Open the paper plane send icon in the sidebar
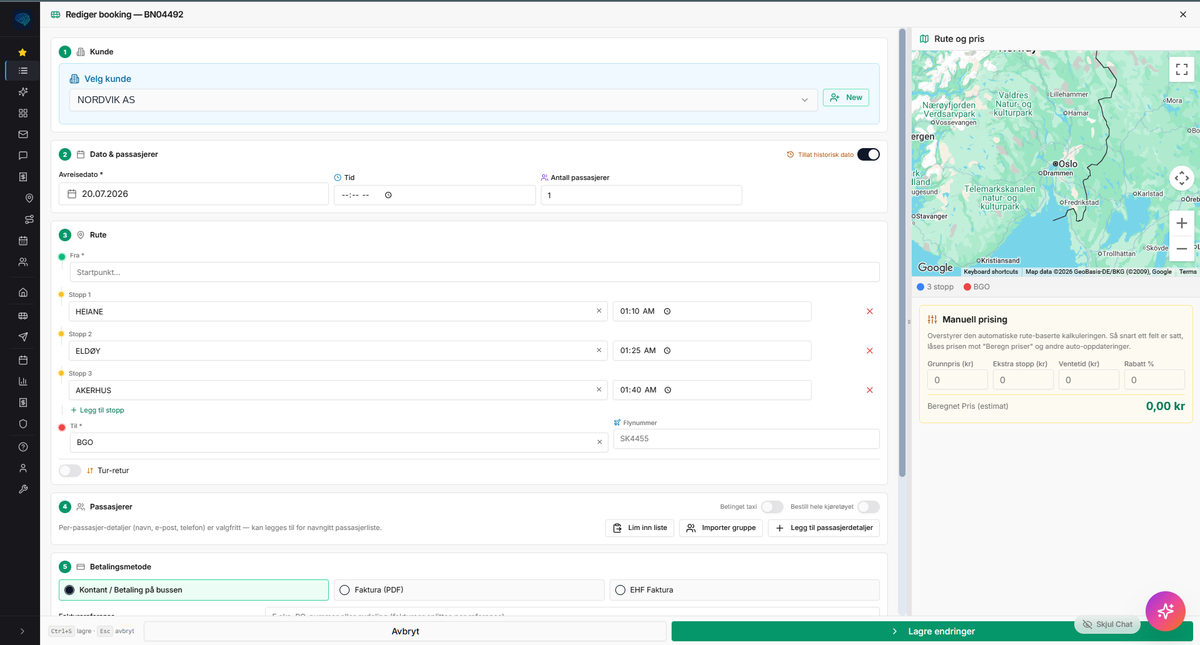This screenshot has height=645, width=1200. pyautogui.click(x=22, y=337)
